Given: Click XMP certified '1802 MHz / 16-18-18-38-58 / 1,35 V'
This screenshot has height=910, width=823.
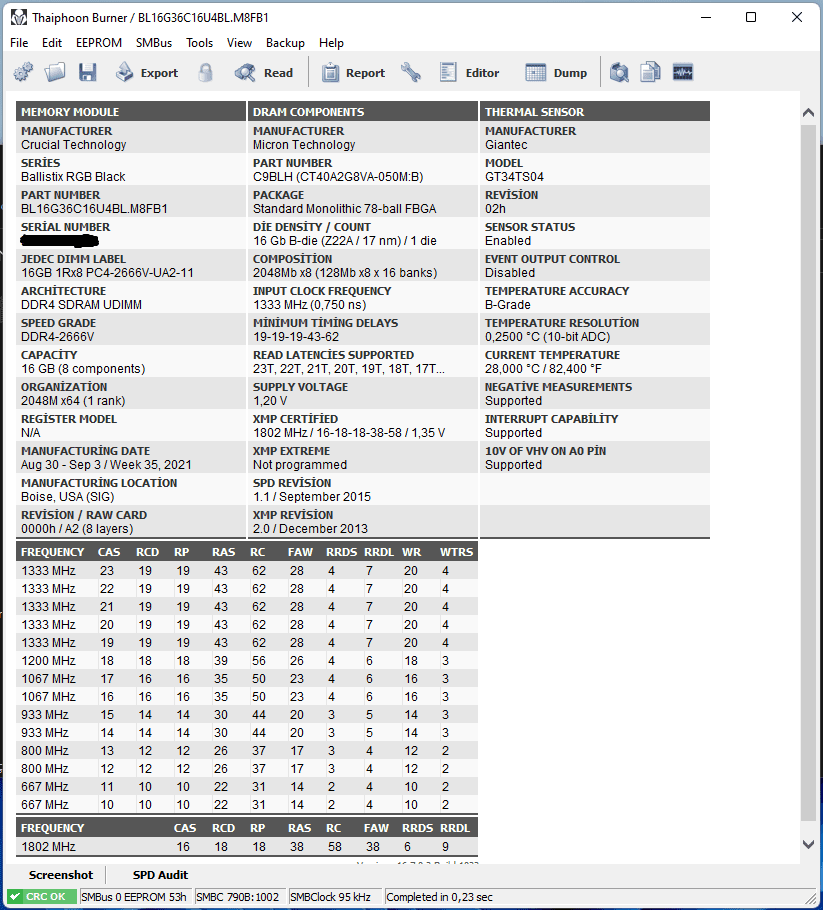Looking at the screenshot, I should [x=349, y=433].
